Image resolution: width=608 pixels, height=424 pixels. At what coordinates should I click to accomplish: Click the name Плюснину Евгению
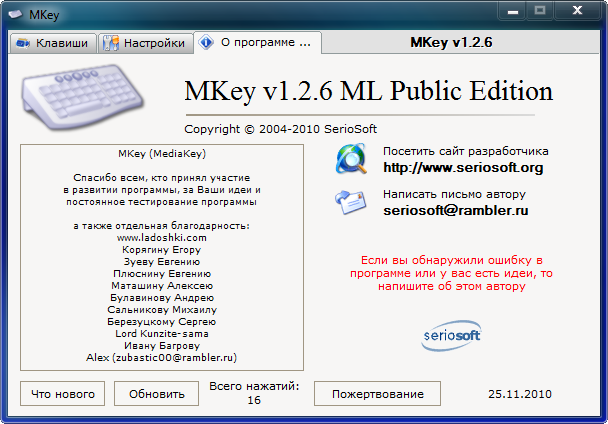tap(162, 274)
